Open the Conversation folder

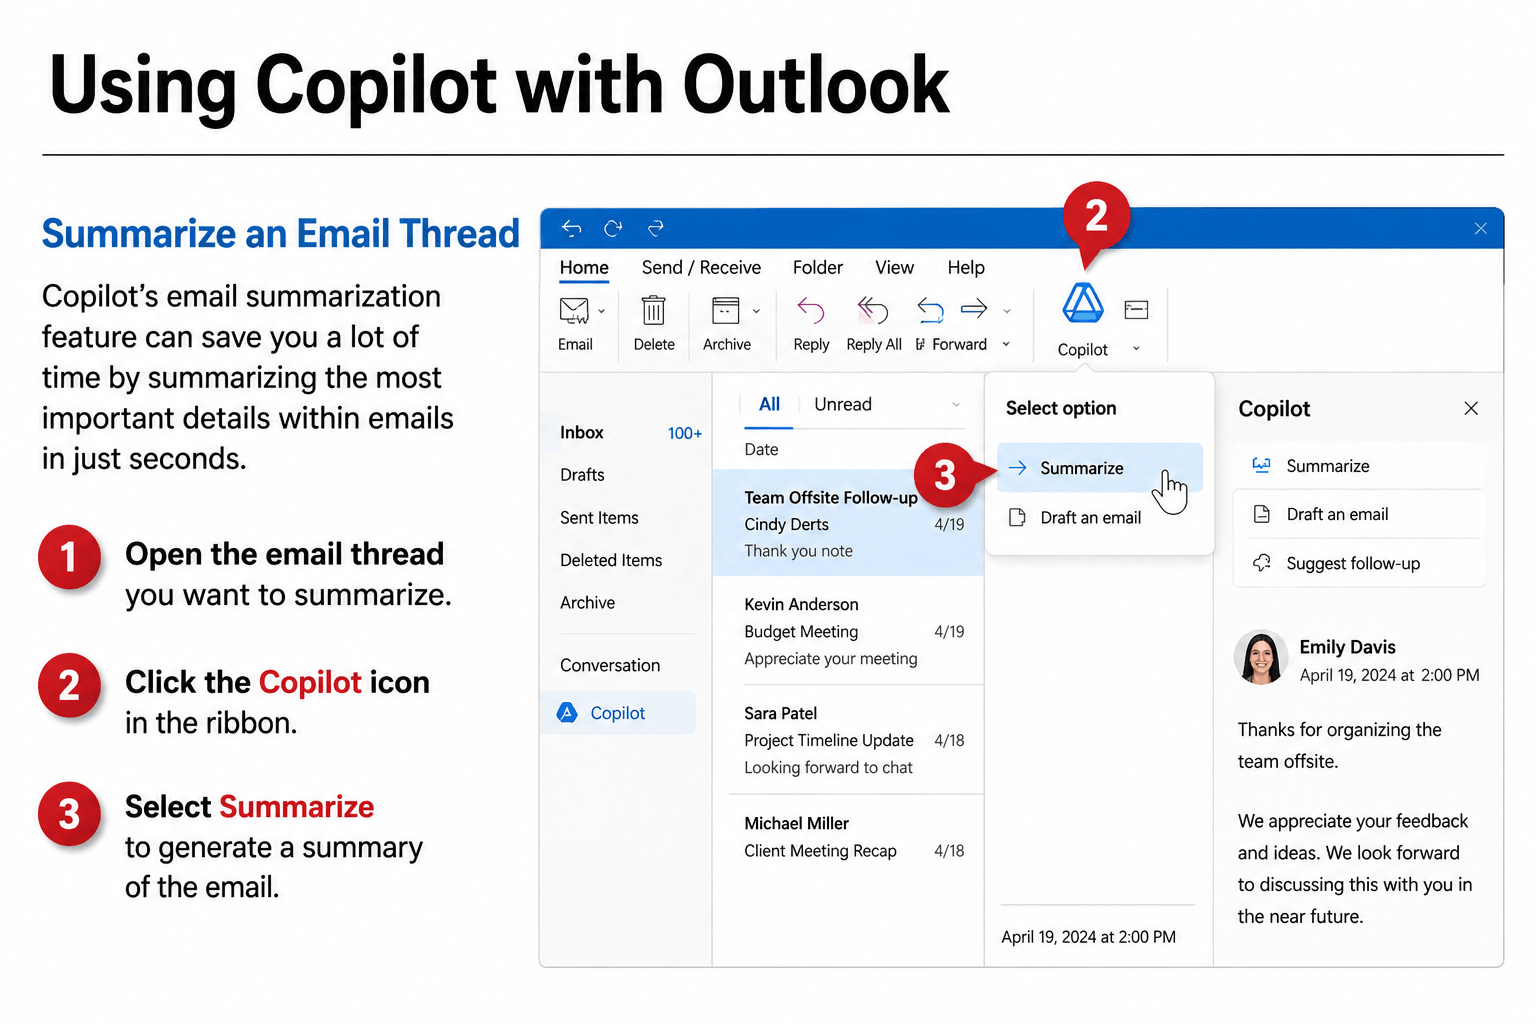pos(610,665)
